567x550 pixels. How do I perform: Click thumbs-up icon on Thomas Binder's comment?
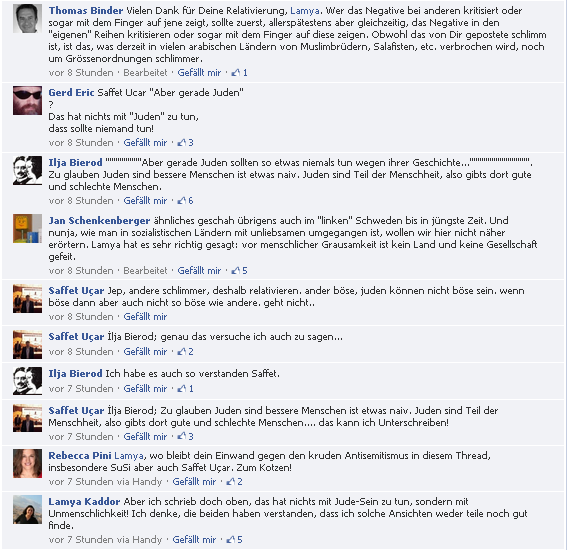236,73
